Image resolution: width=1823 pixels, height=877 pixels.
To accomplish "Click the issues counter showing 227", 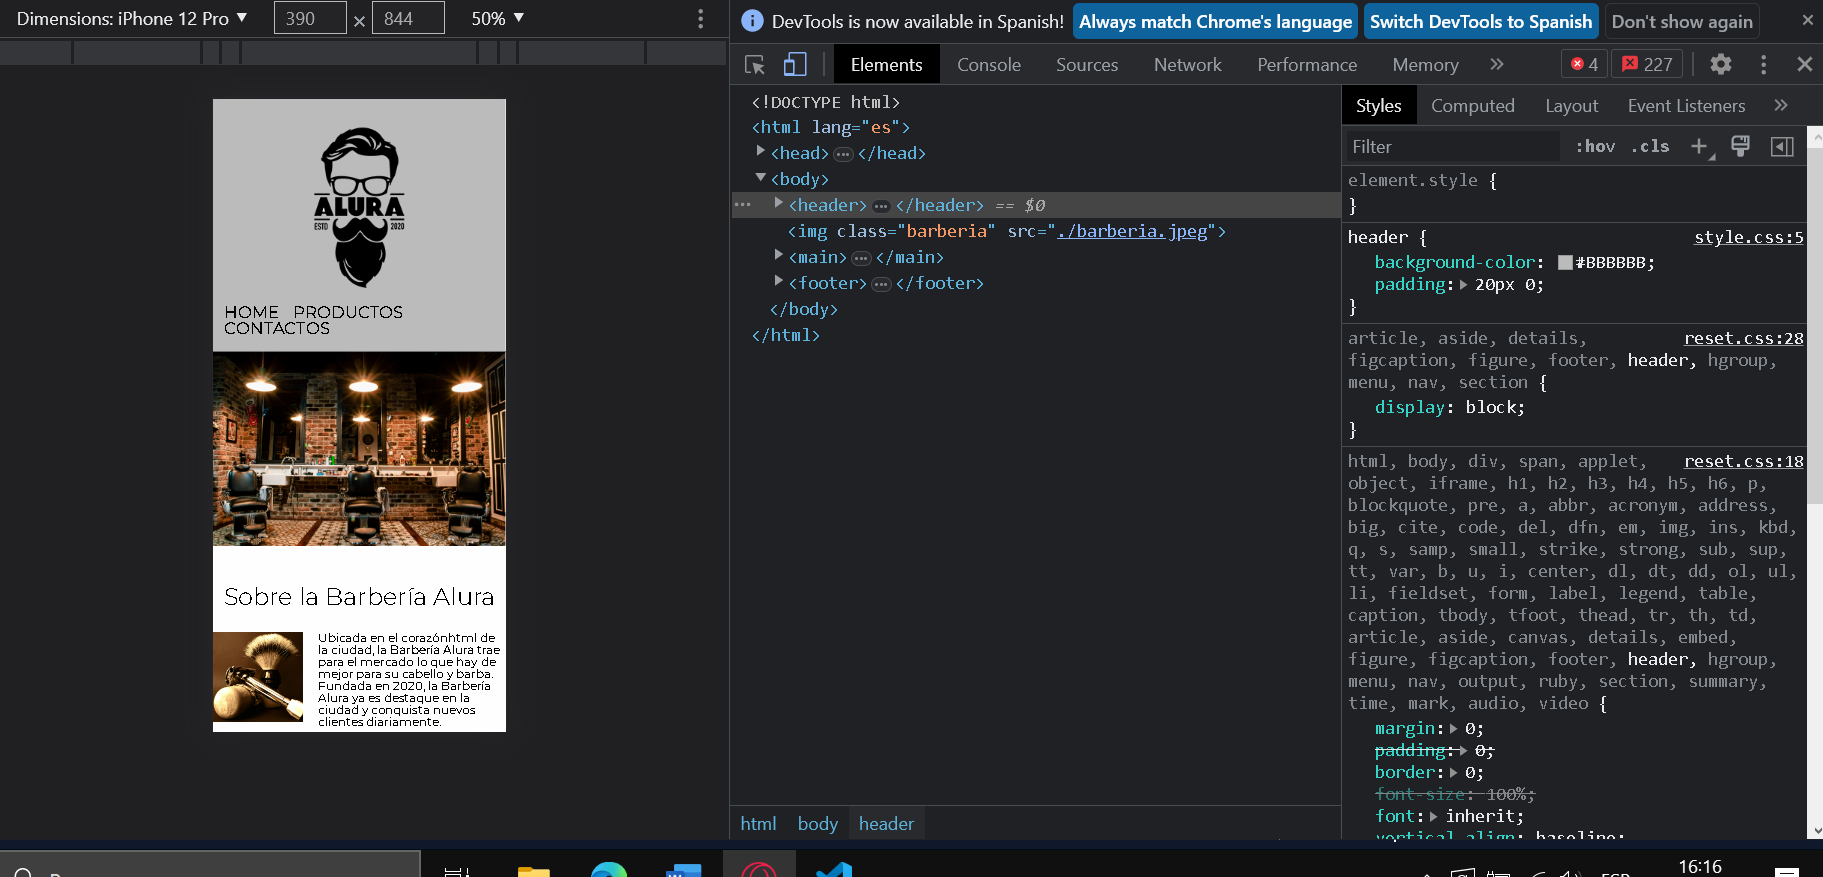I will pos(1647,64).
